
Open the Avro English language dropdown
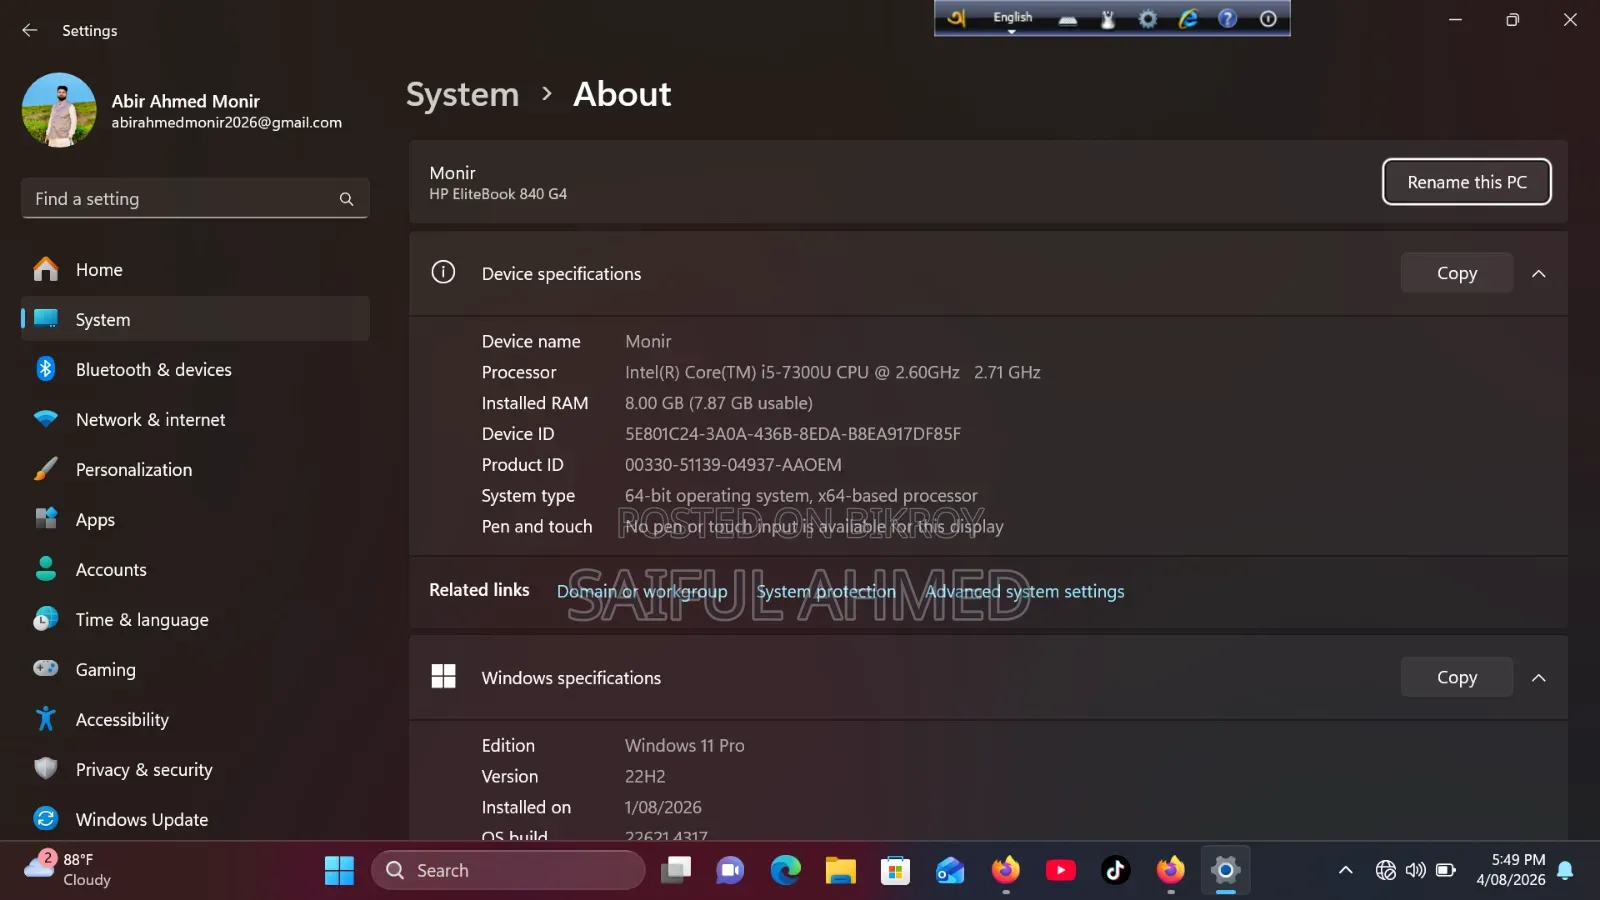pos(1012,19)
